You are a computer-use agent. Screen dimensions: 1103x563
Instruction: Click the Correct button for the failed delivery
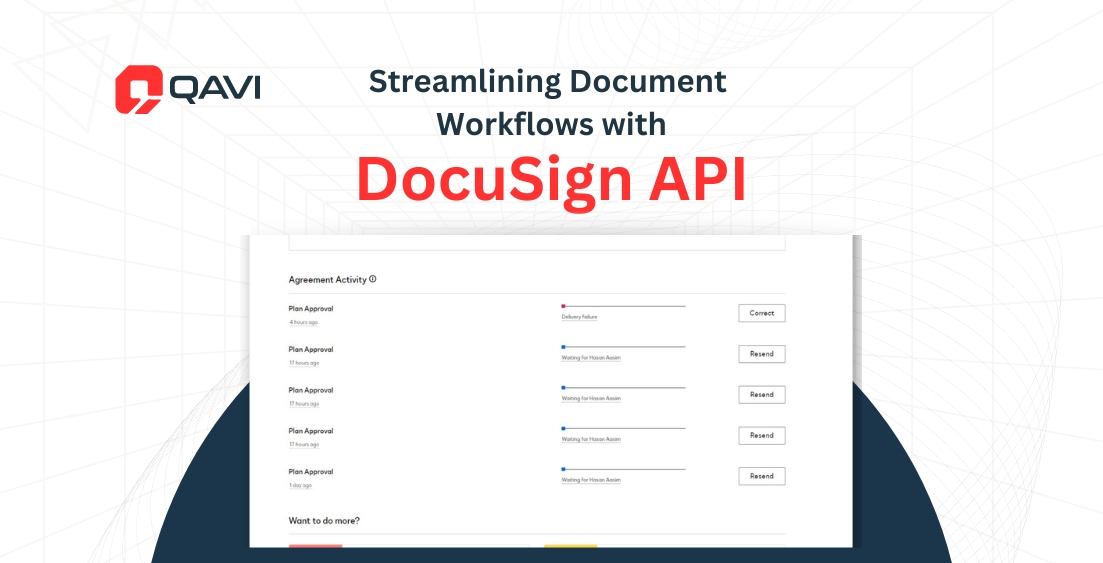[x=761, y=313]
